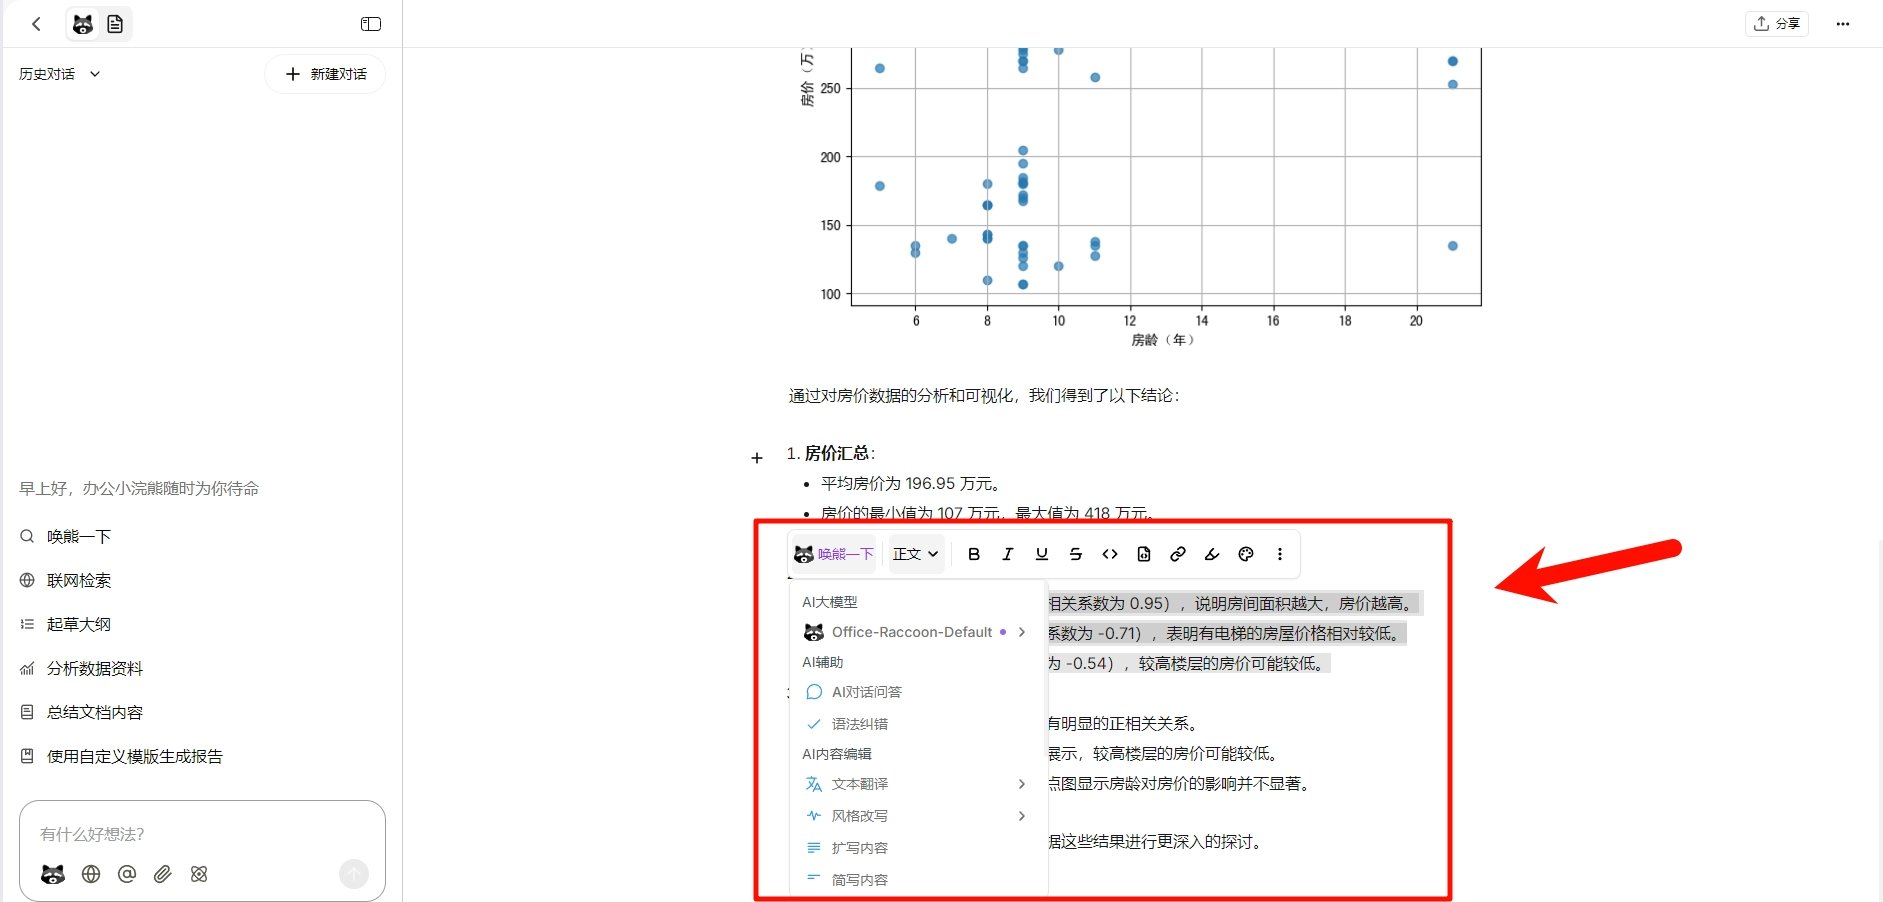This screenshot has height=902, width=1883.
Task: Attach a file with the paperclip icon
Action: [x=162, y=874]
